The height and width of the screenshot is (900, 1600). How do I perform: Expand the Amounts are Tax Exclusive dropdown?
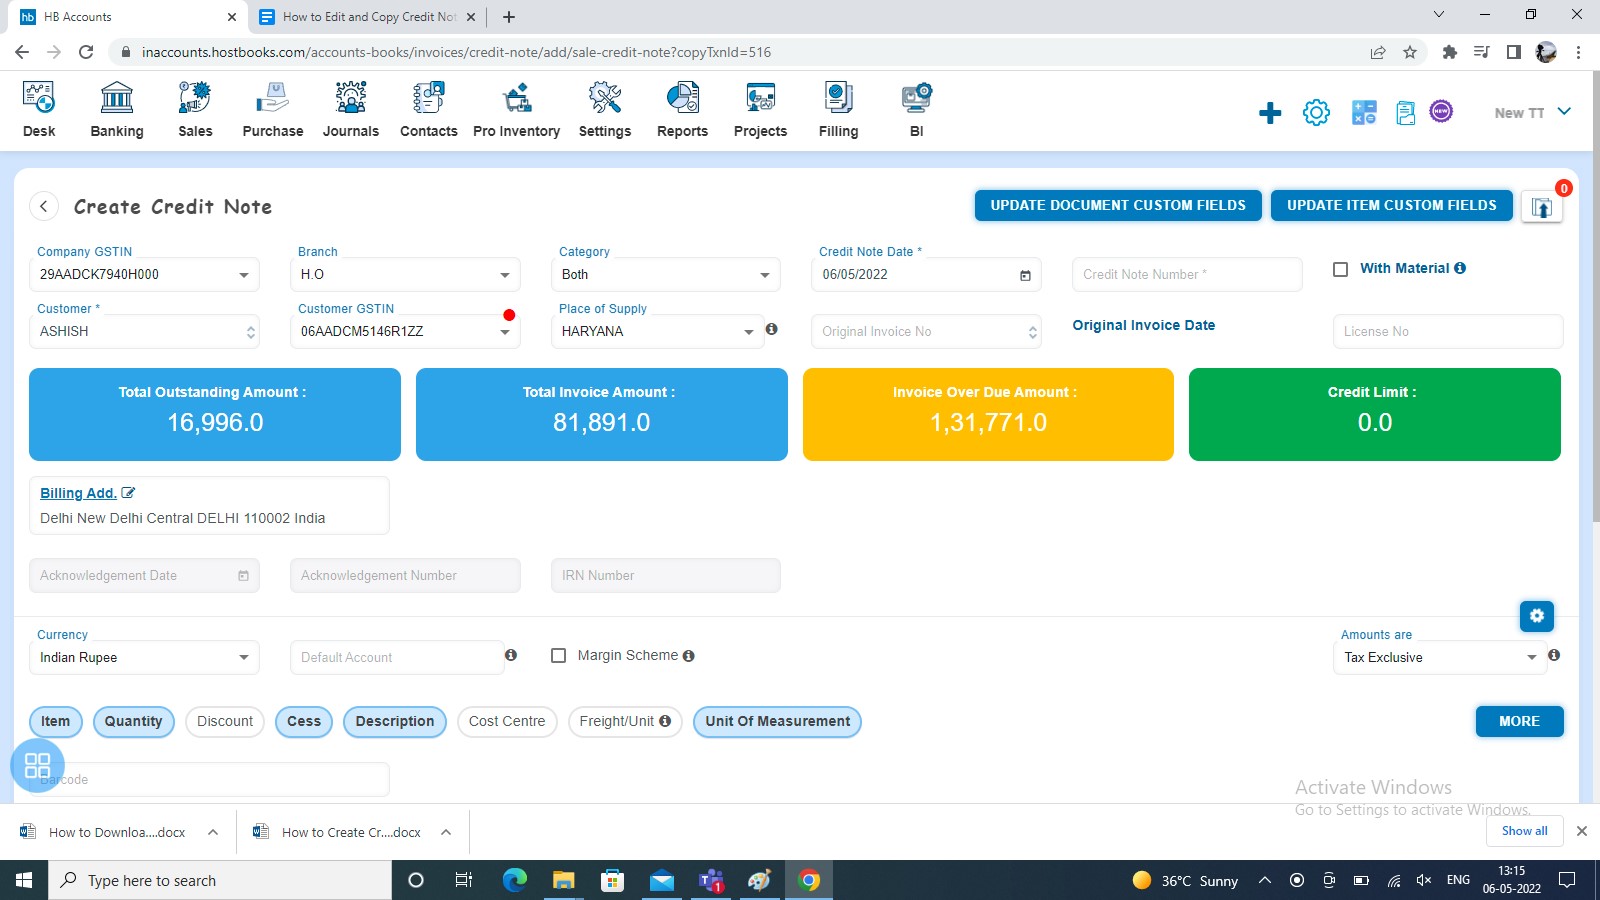(1440, 658)
